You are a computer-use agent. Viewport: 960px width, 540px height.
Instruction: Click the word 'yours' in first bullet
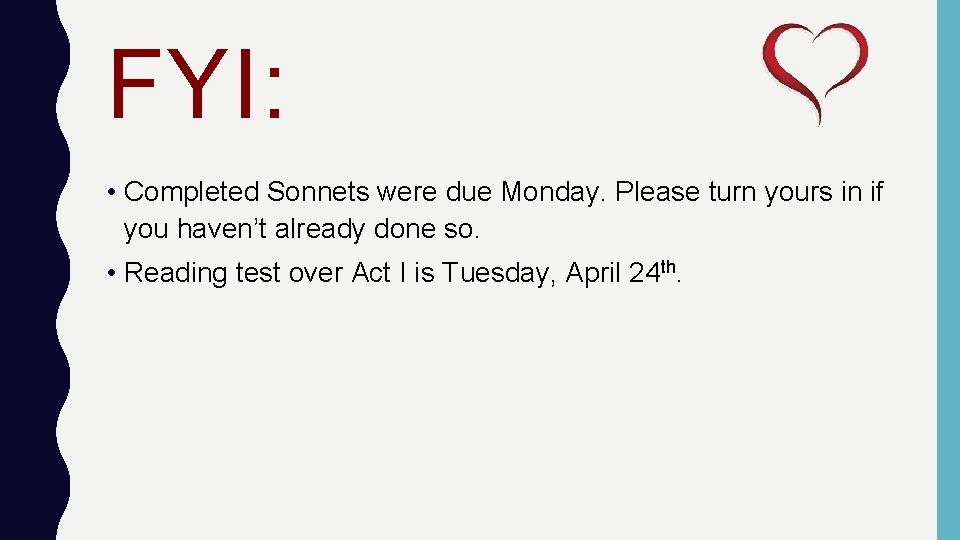(x=799, y=193)
